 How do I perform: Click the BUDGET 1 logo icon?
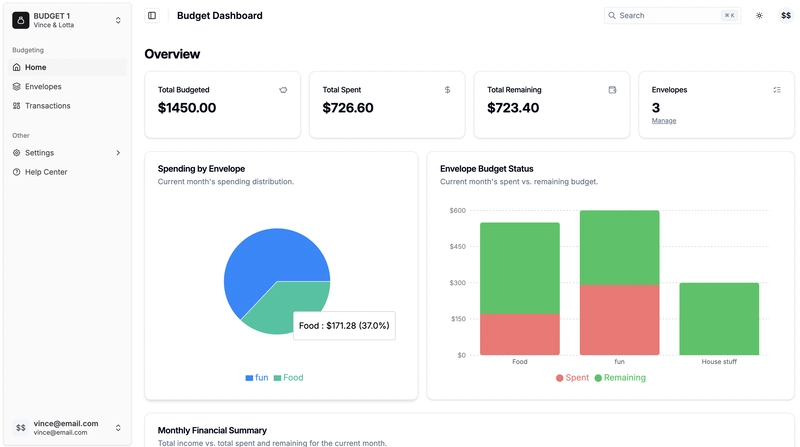[20, 20]
